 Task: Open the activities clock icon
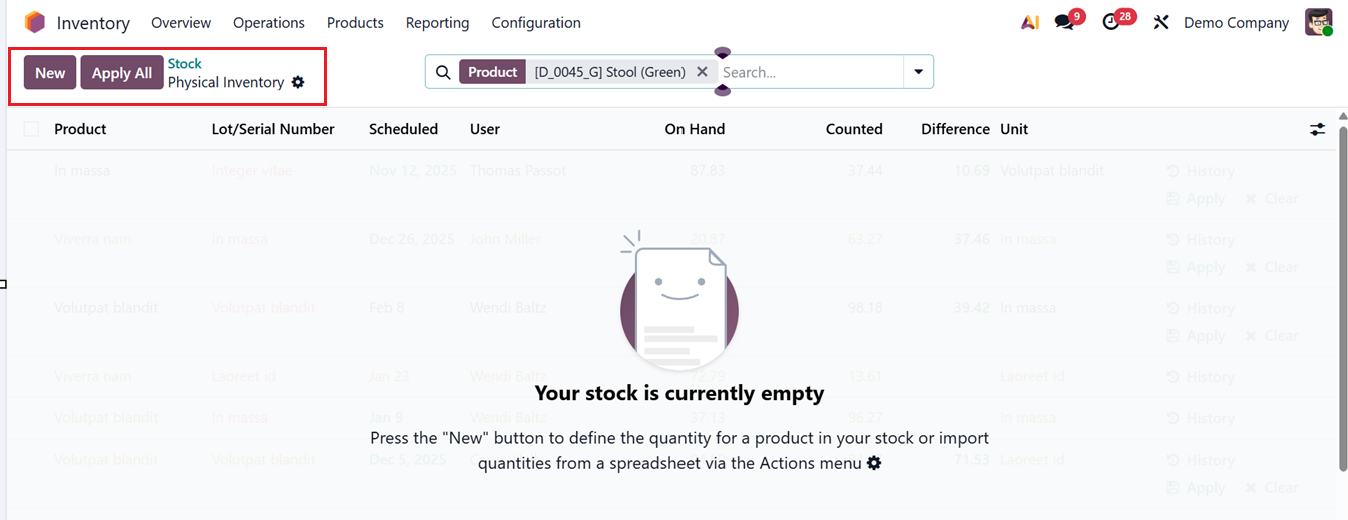pyautogui.click(x=1111, y=22)
